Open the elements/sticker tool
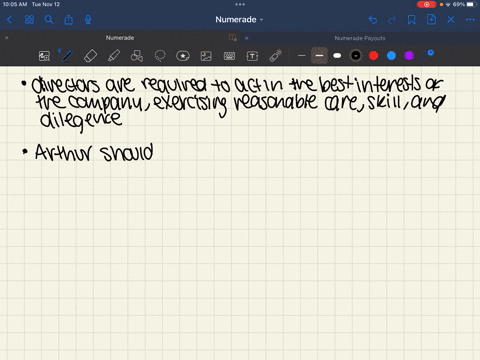Screen dimensions: 480x360 183,56
